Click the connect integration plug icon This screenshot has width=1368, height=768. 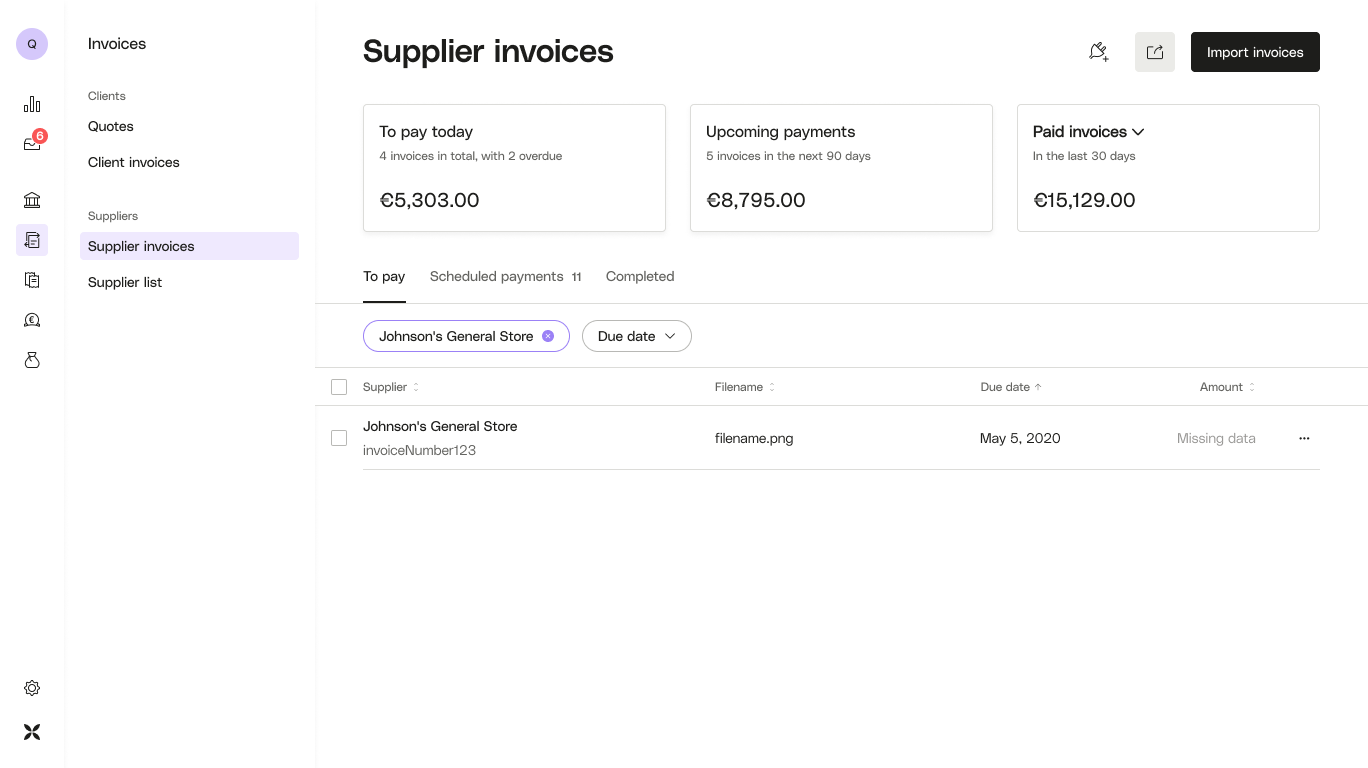[x=1099, y=52]
